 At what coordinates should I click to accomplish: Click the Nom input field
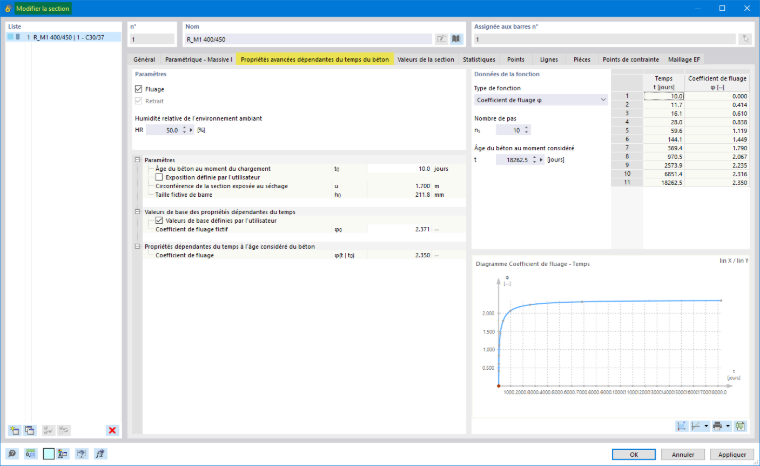point(308,39)
